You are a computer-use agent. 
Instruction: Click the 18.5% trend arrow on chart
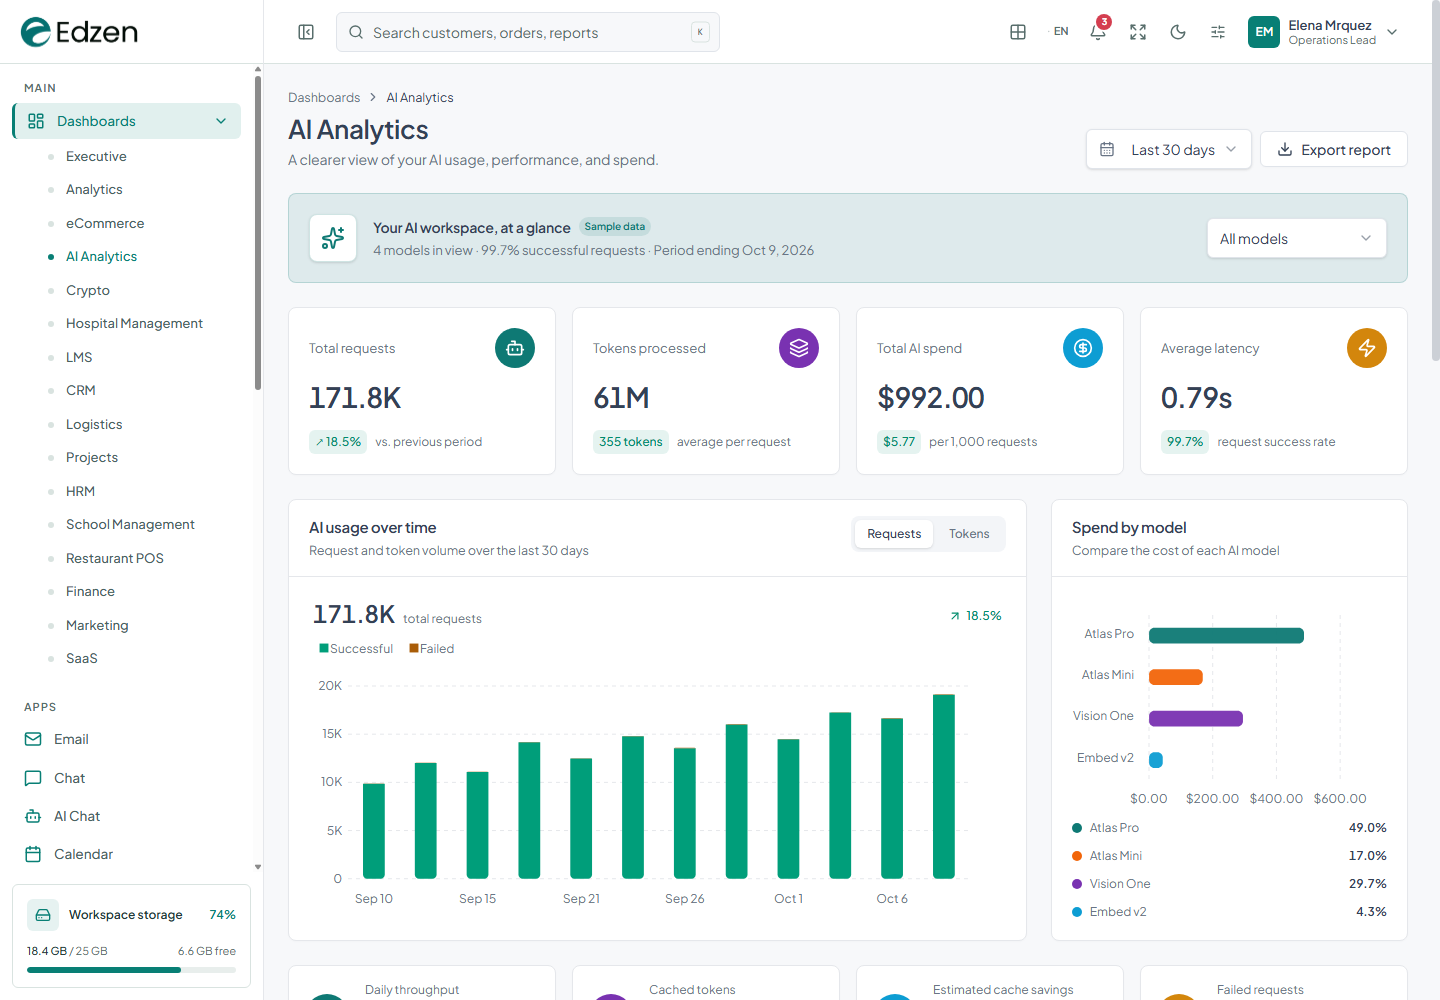coord(955,616)
